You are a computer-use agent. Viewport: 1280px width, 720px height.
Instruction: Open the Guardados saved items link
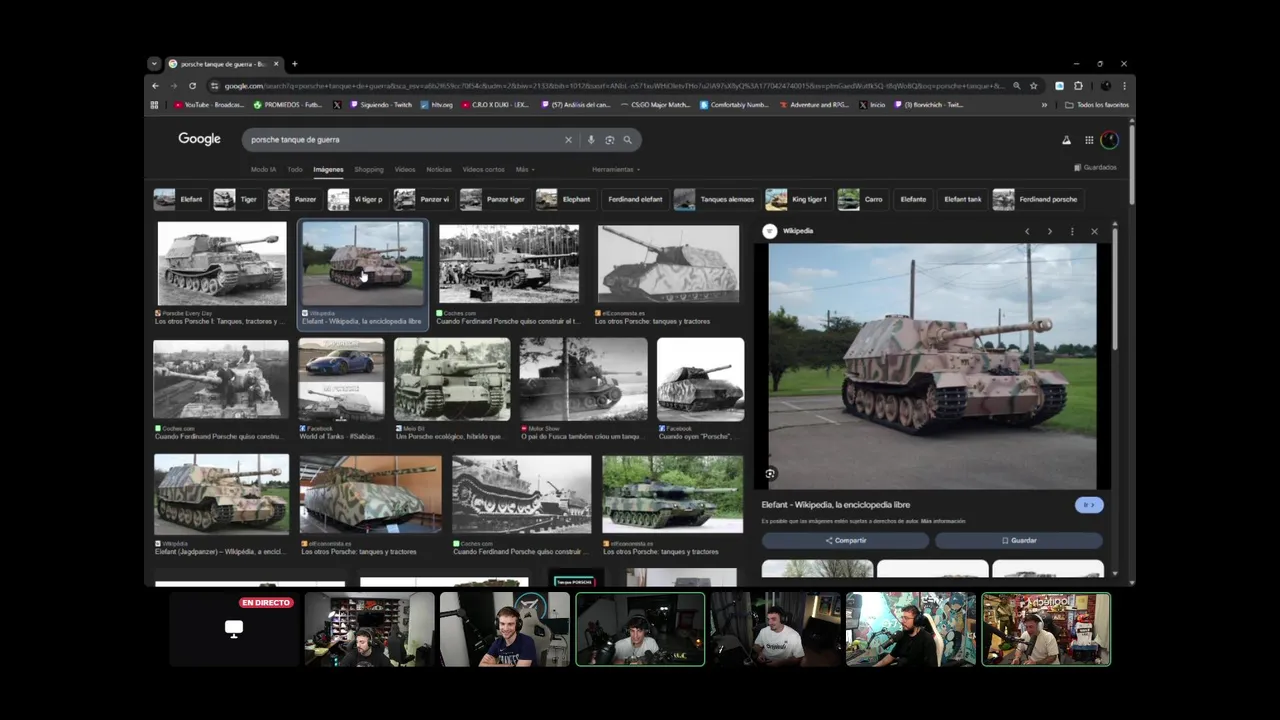(x=1095, y=167)
